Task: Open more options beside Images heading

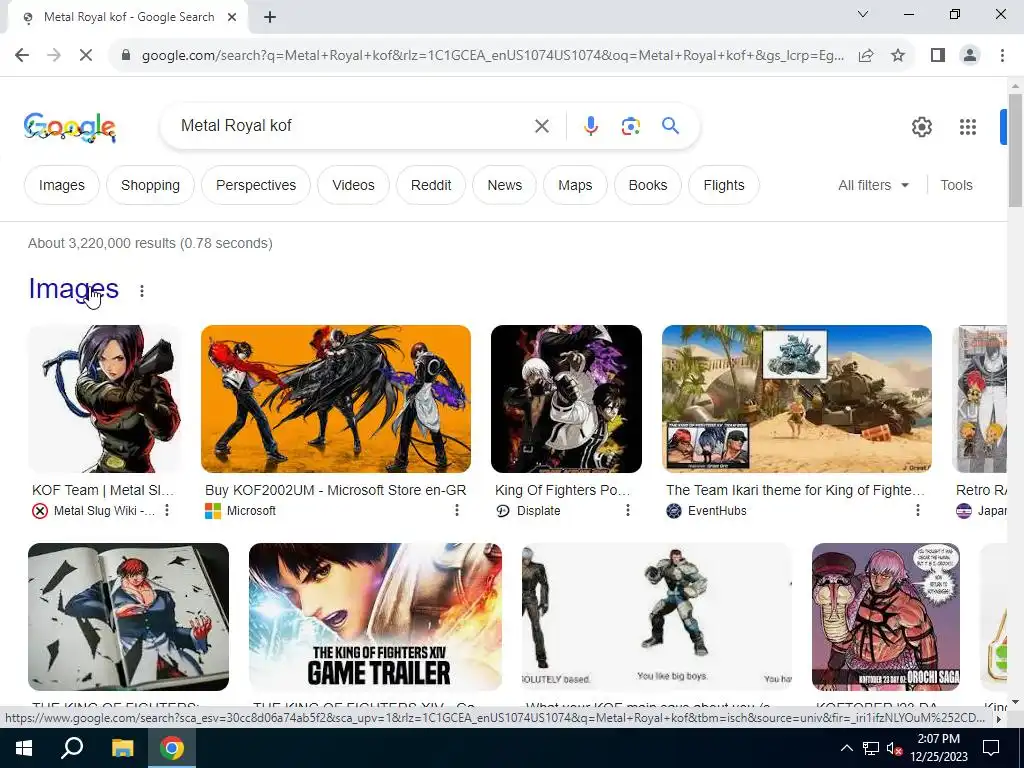Action: 142,291
